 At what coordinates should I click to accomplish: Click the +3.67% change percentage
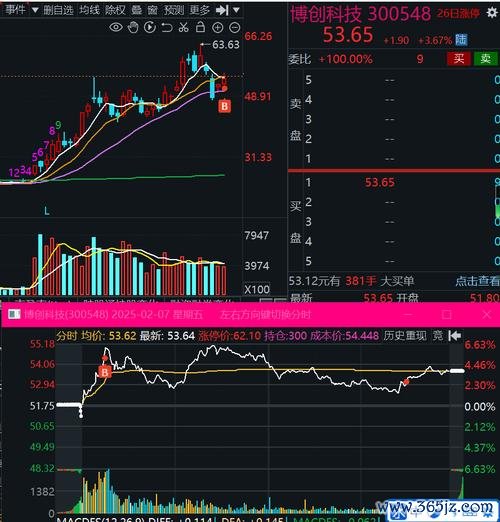[x=435, y=41]
